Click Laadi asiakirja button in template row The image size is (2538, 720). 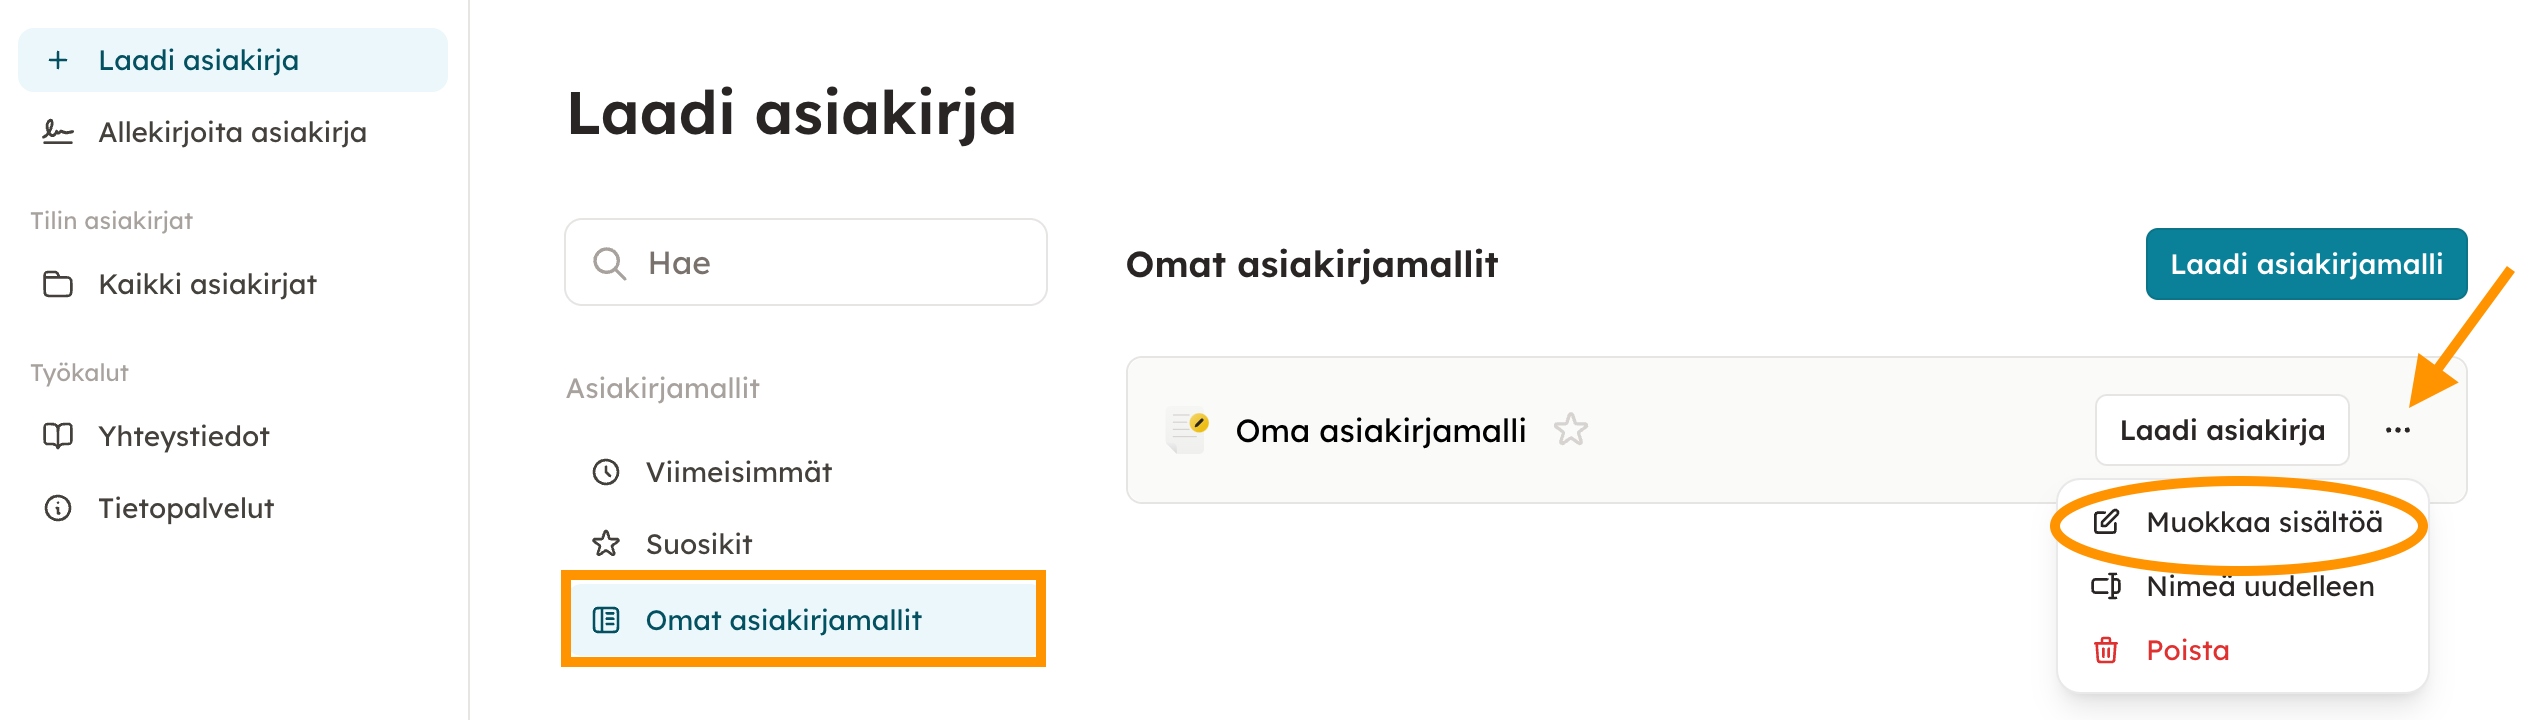pyautogui.click(x=2221, y=430)
